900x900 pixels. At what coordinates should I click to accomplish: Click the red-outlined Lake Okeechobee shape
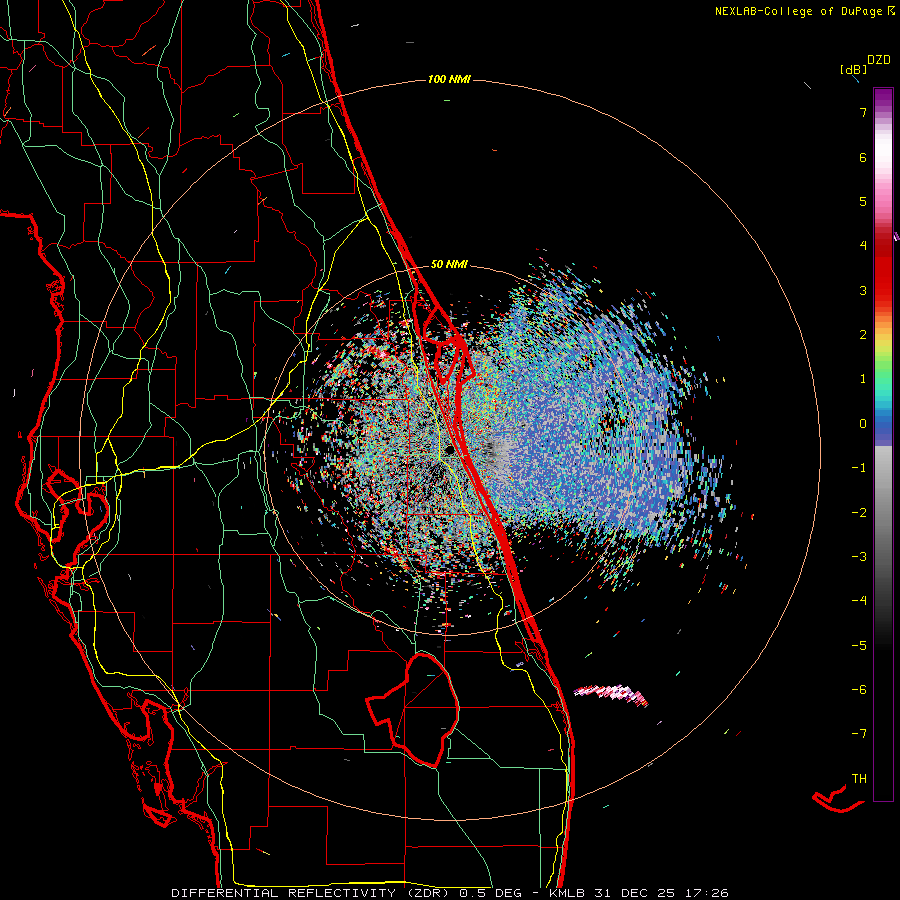point(413,709)
